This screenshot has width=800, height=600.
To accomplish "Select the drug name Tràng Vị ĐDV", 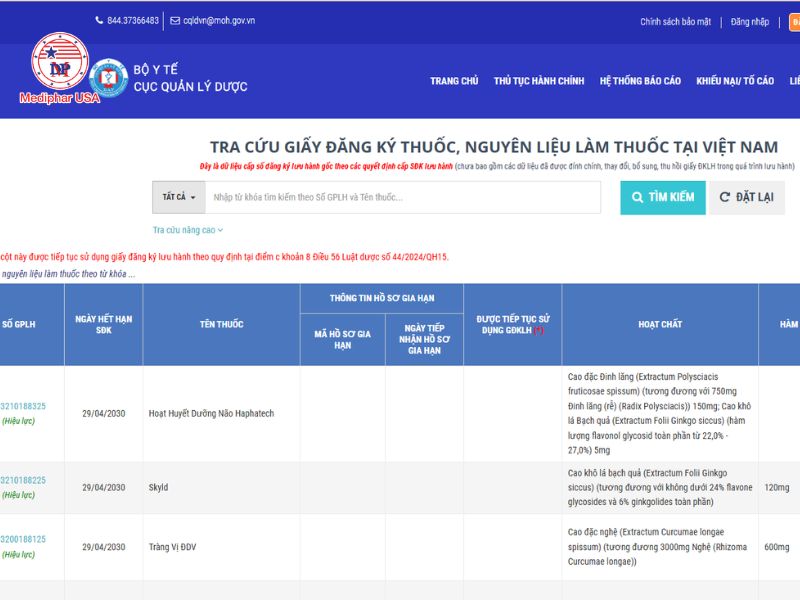I will coord(172,547).
